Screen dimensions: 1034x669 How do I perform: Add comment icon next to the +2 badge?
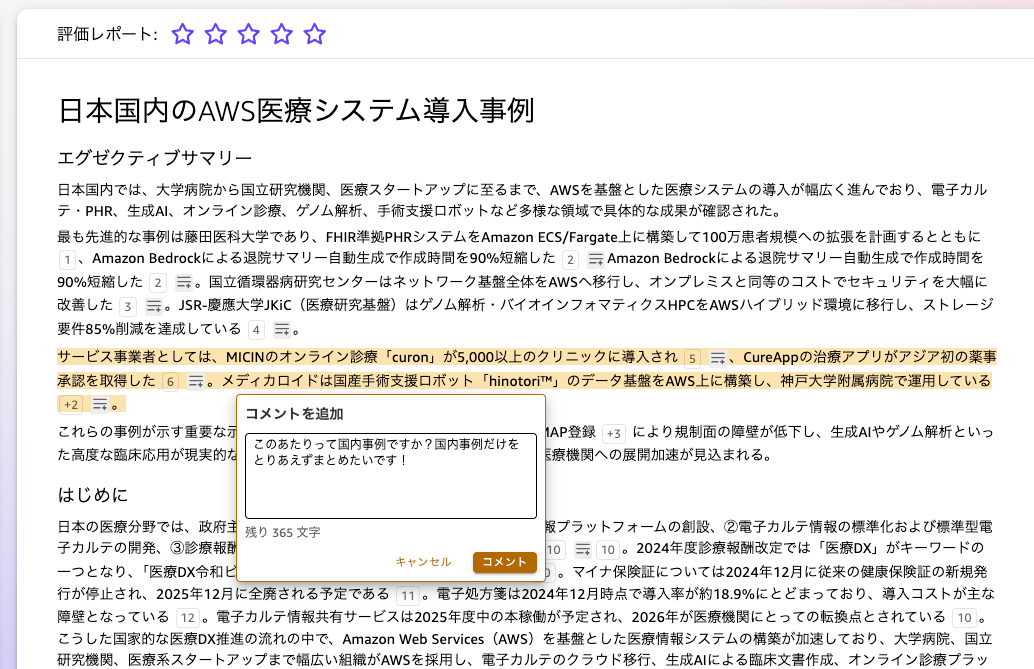tap(100, 404)
